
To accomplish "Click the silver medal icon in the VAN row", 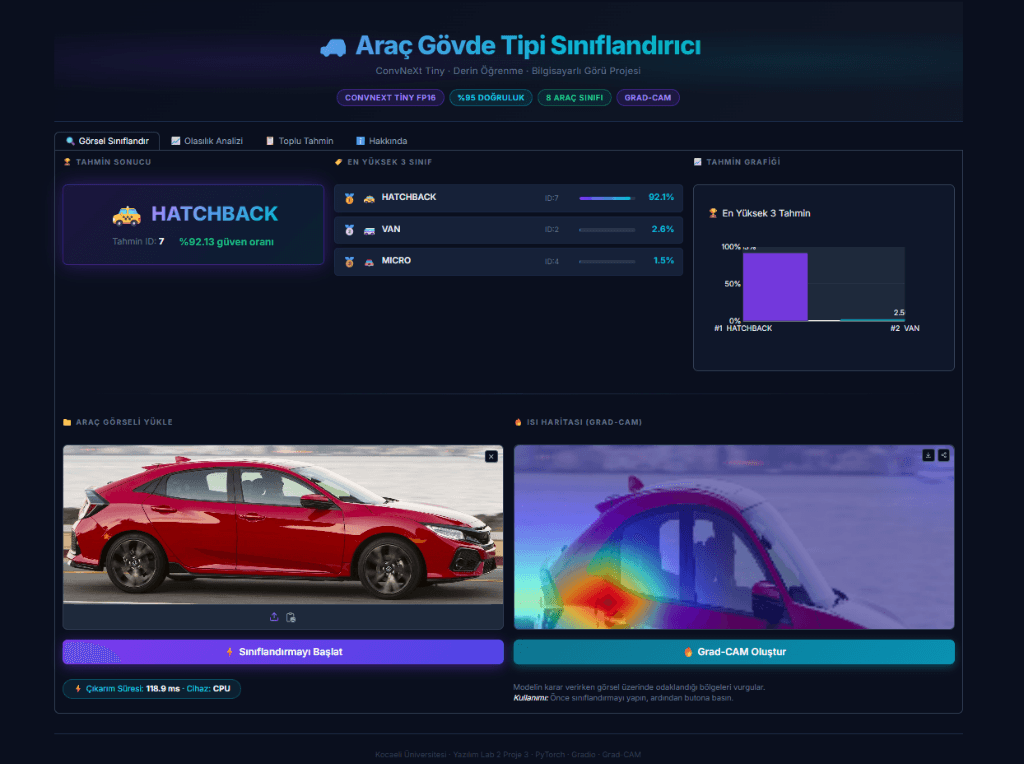I will tap(349, 230).
